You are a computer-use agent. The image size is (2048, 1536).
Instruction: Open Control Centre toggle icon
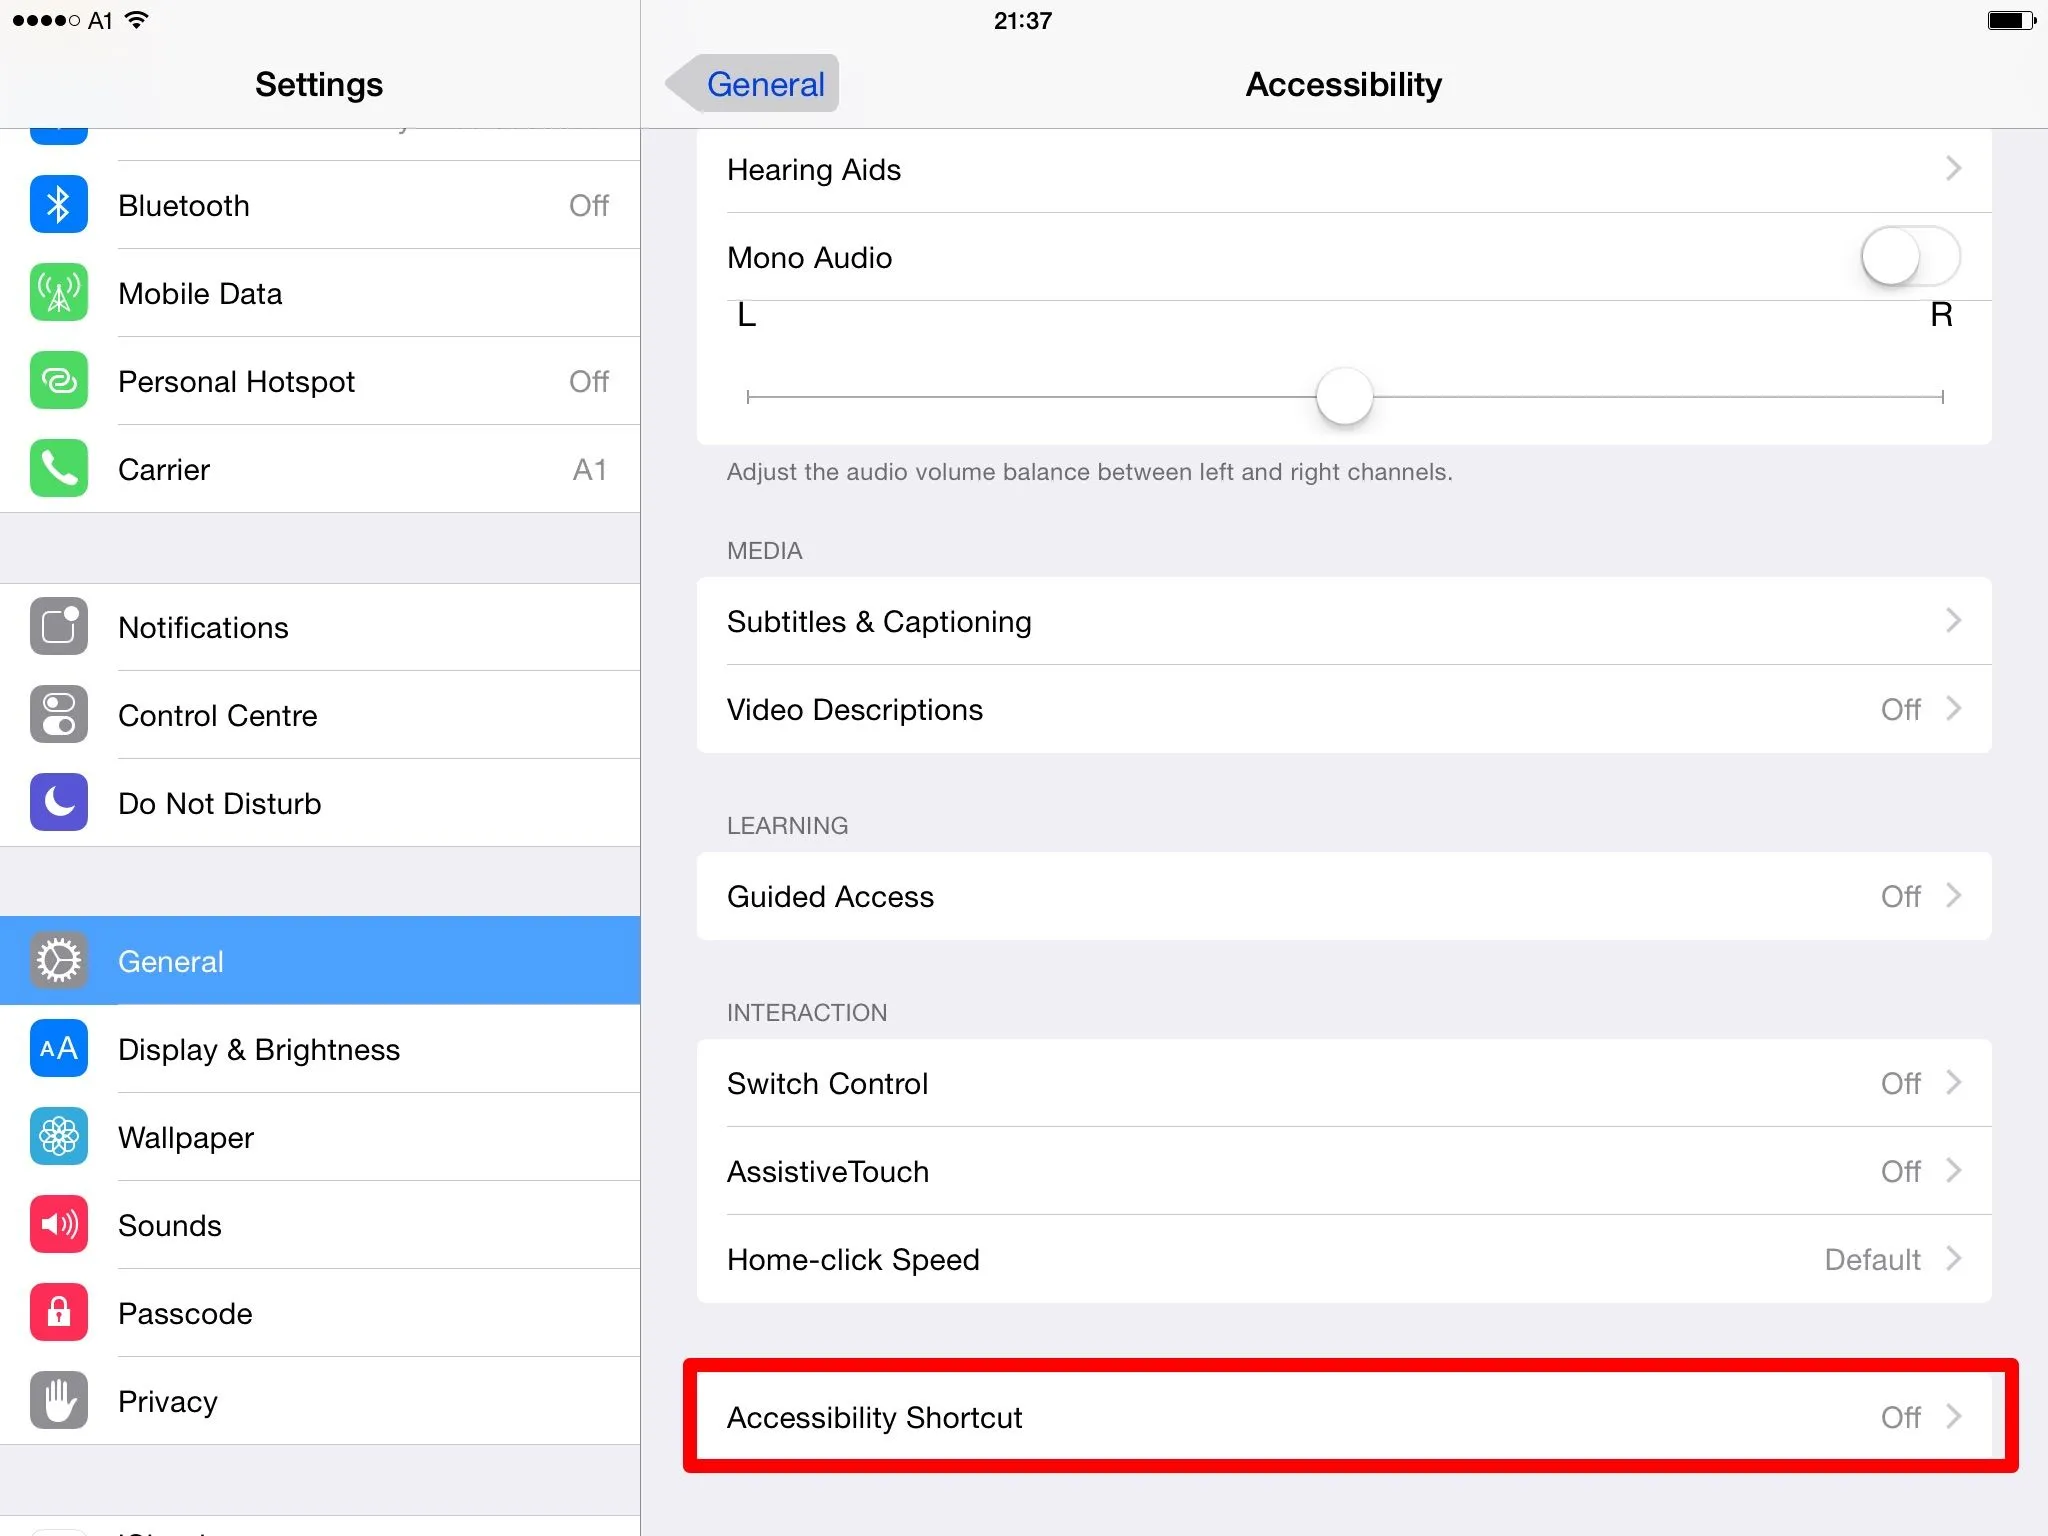click(x=59, y=715)
